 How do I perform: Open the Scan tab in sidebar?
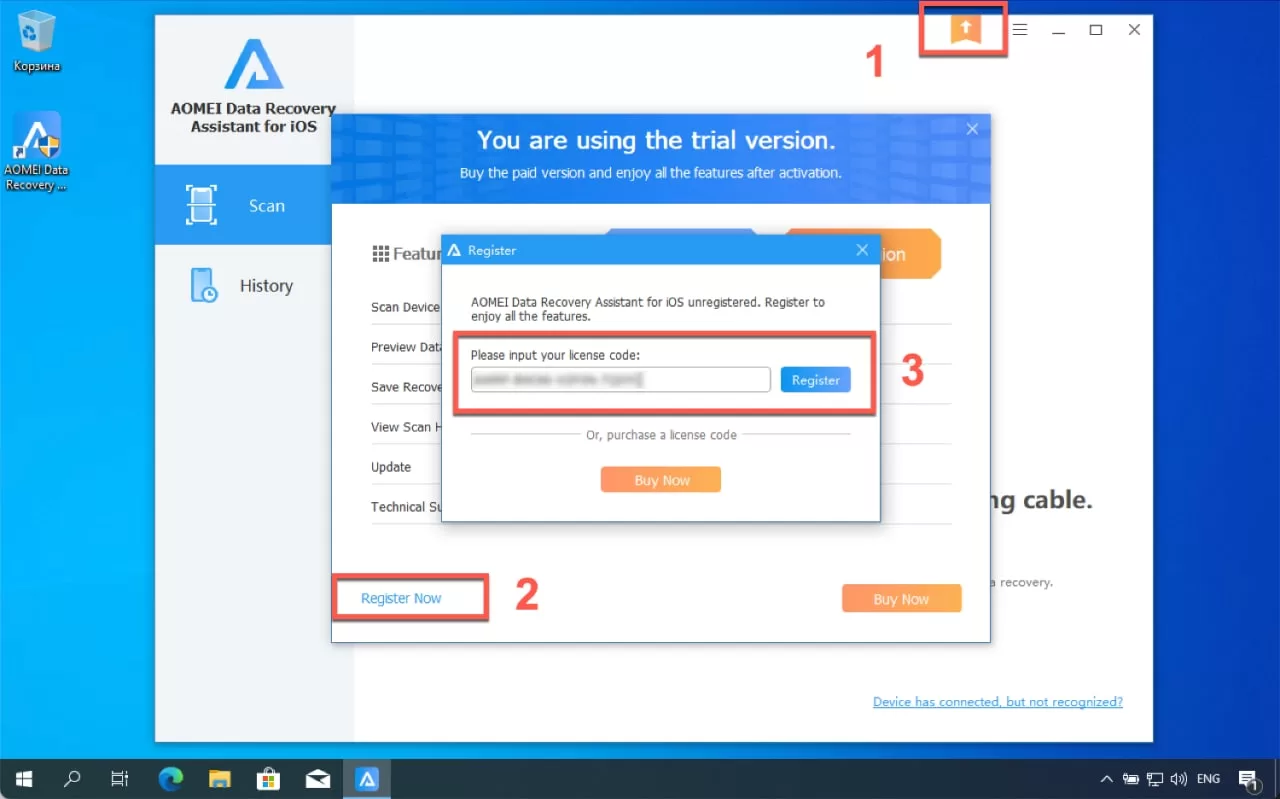(243, 205)
